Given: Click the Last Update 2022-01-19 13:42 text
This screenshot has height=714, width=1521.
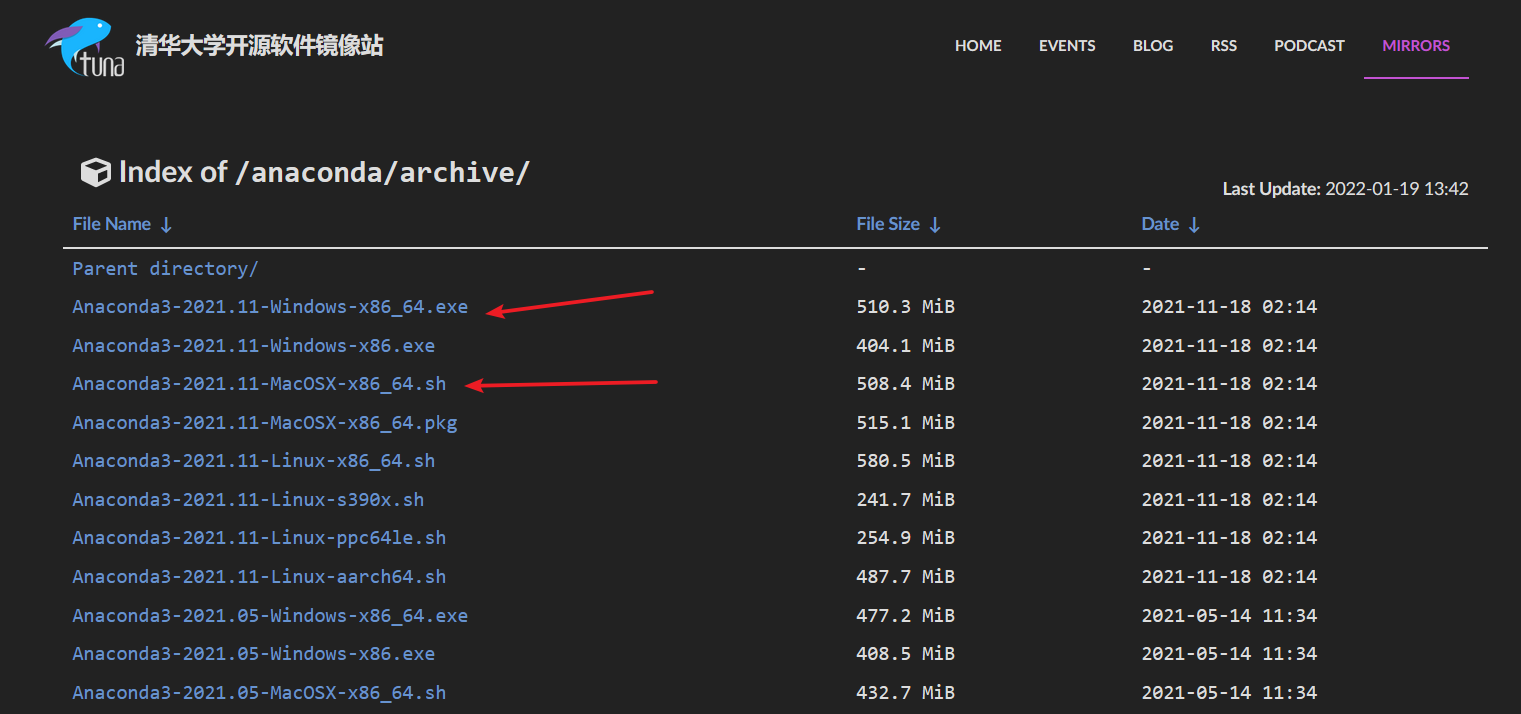Looking at the screenshot, I should (1346, 188).
